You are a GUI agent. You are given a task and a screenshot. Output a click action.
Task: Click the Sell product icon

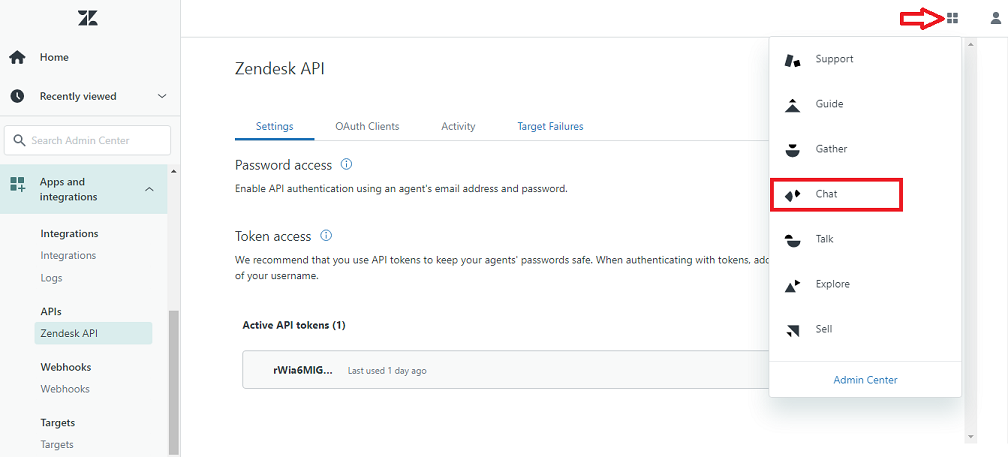pyautogui.click(x=793, y=330)
